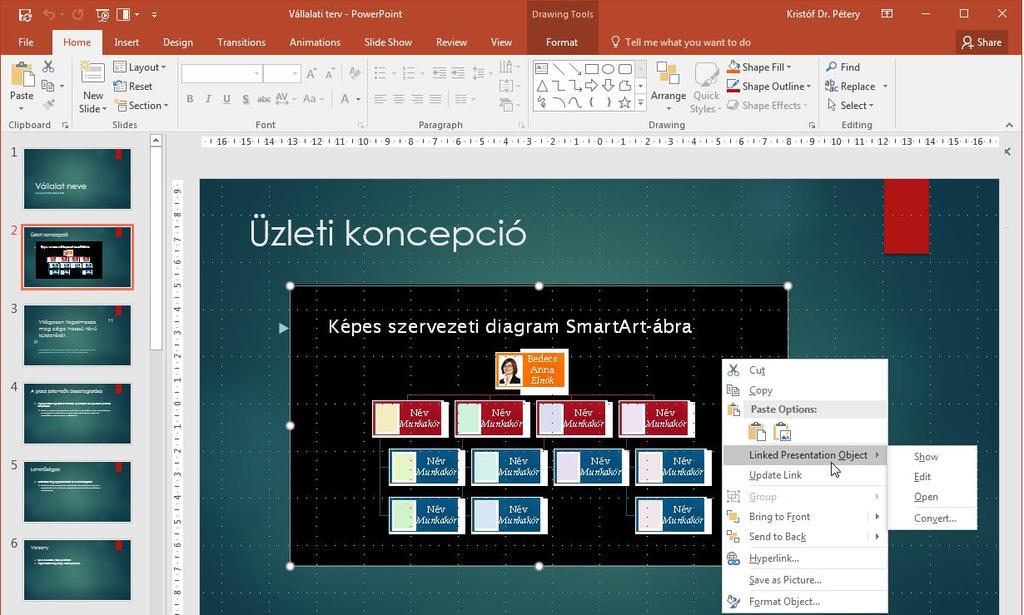Toggle Underline formatting

[x=226, y=99]
